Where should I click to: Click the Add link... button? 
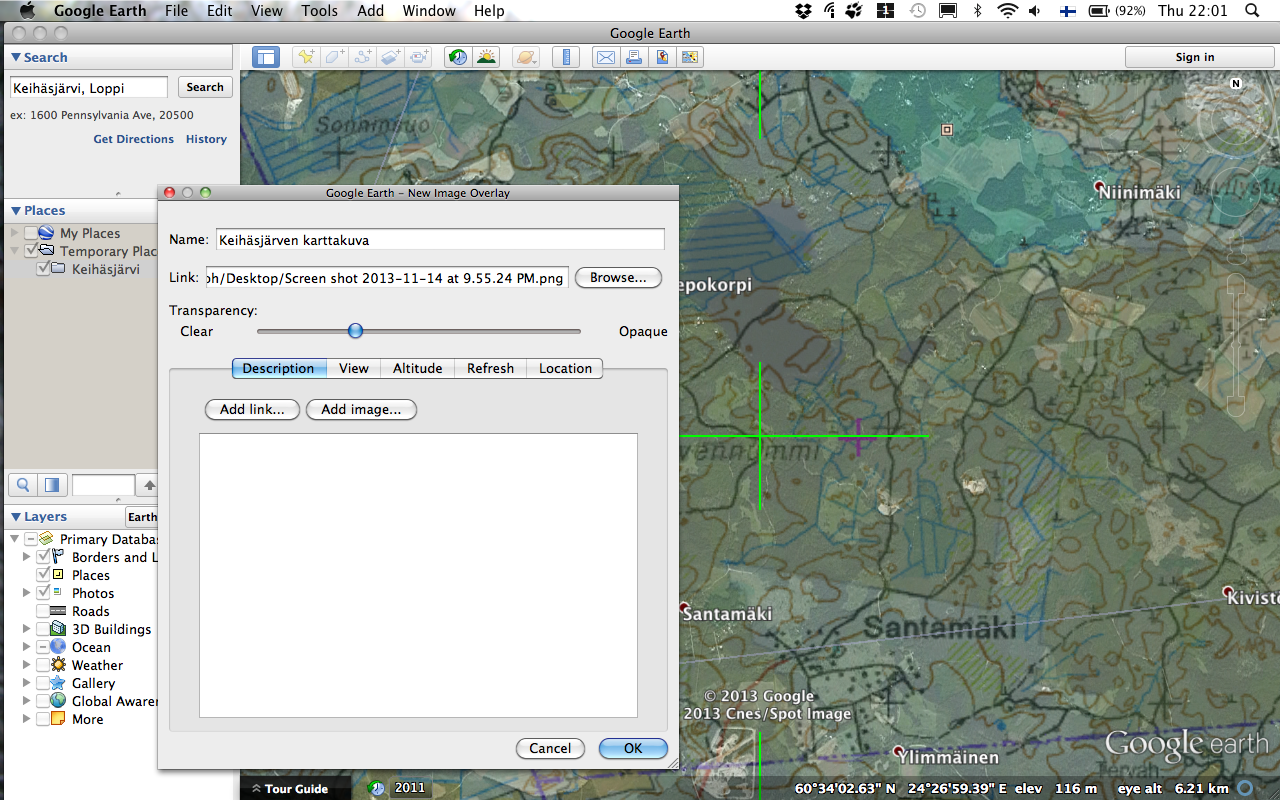252,409
